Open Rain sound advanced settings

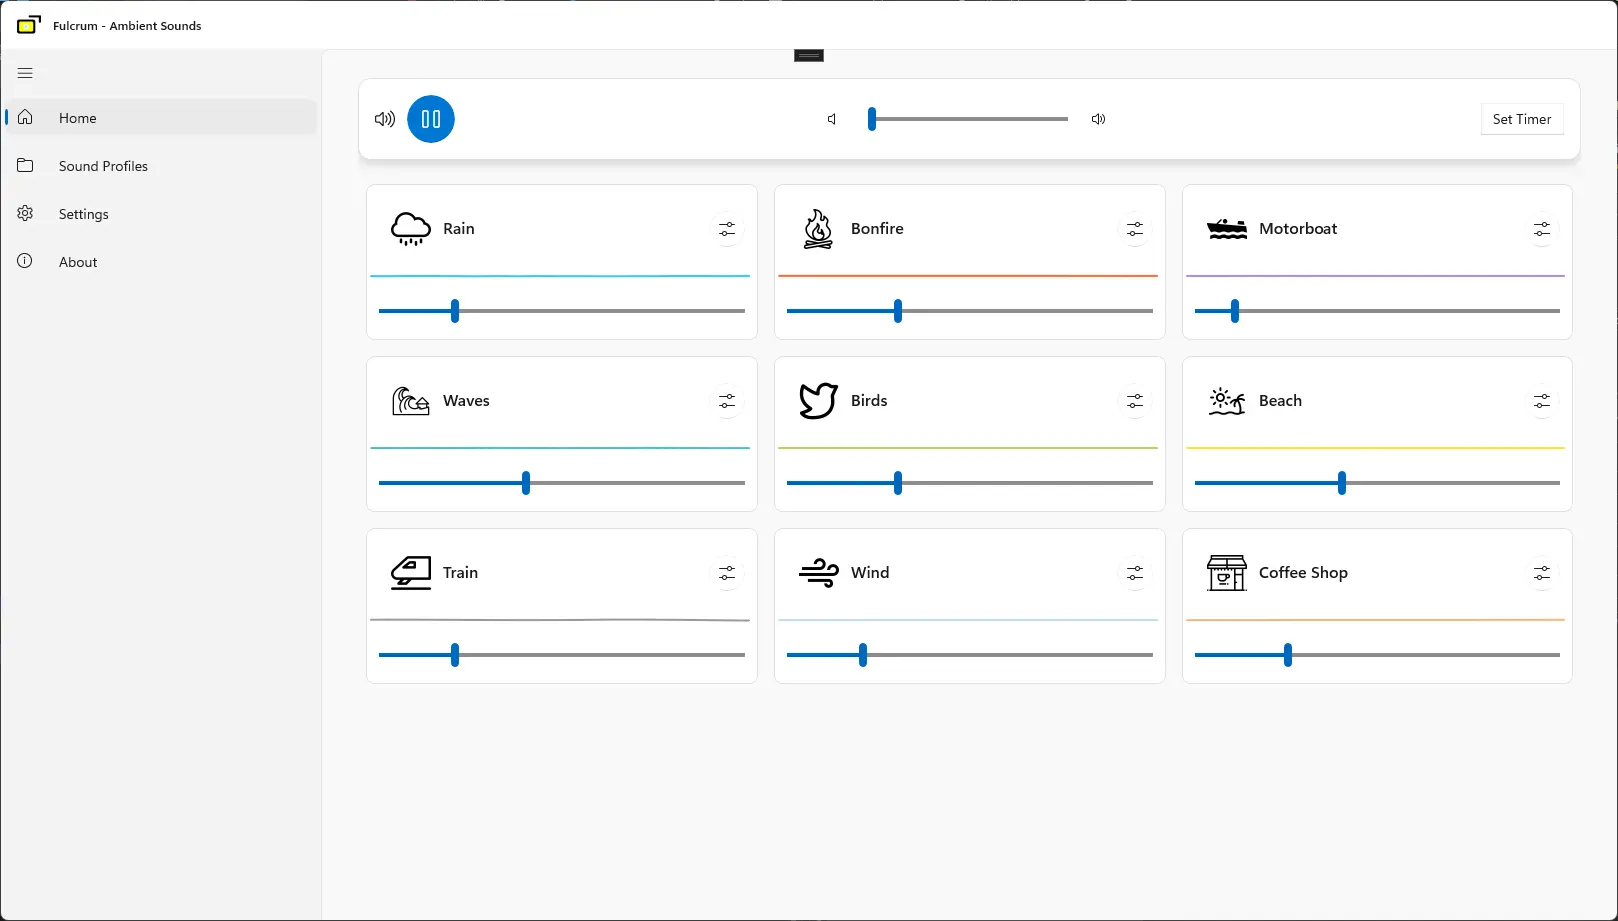point(727,229)
